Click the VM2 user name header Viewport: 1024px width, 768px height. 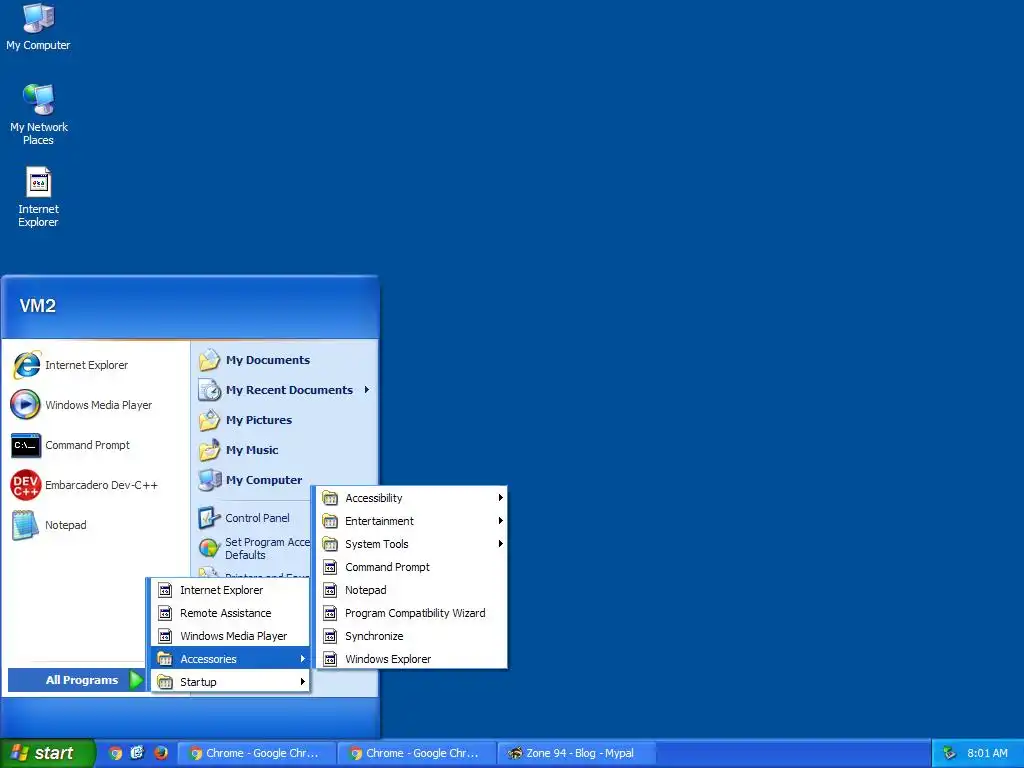point(37,306)
